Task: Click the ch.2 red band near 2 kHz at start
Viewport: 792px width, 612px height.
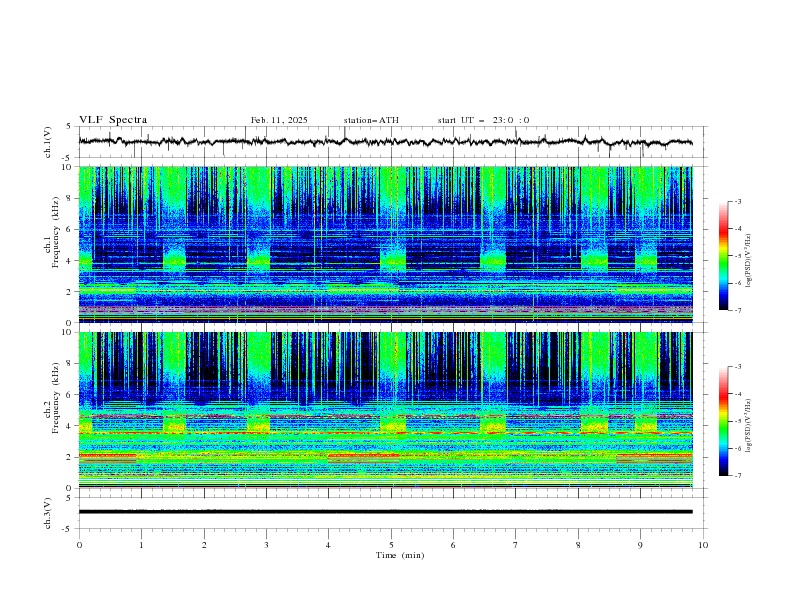Action: click(x=107, y=455)
